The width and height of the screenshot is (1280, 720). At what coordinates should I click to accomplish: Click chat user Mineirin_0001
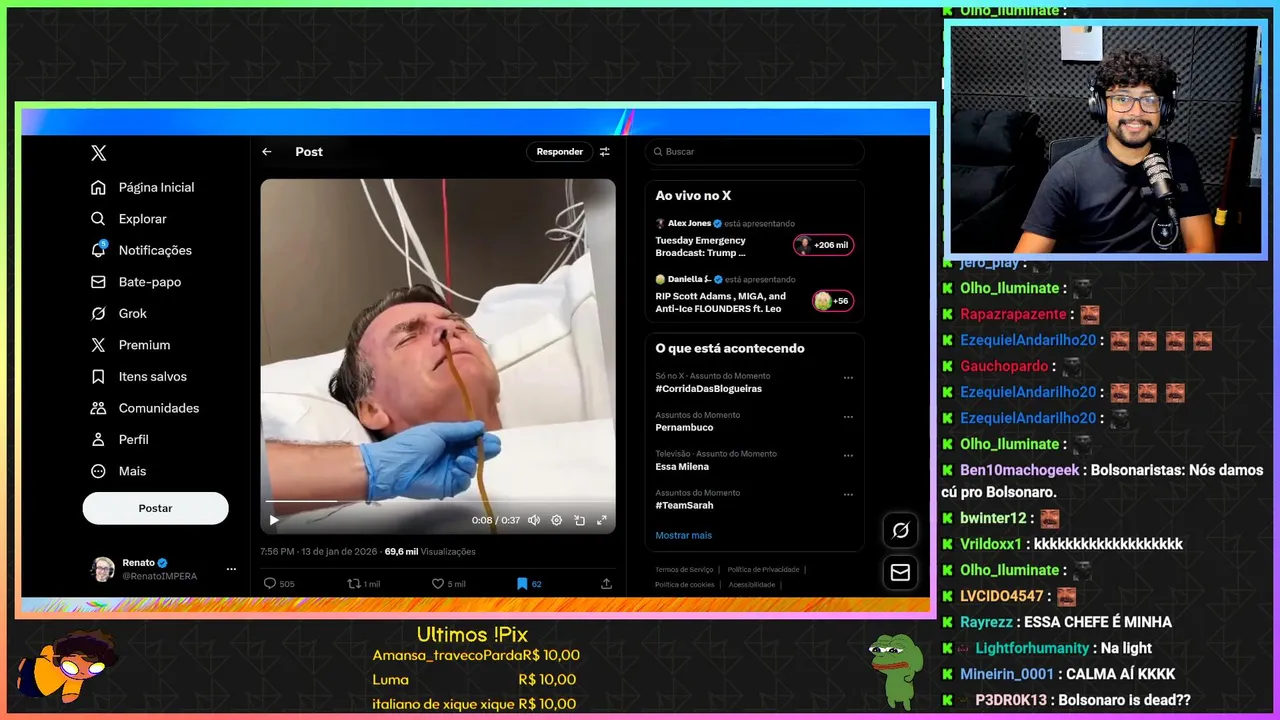[x=1007, y=674]
